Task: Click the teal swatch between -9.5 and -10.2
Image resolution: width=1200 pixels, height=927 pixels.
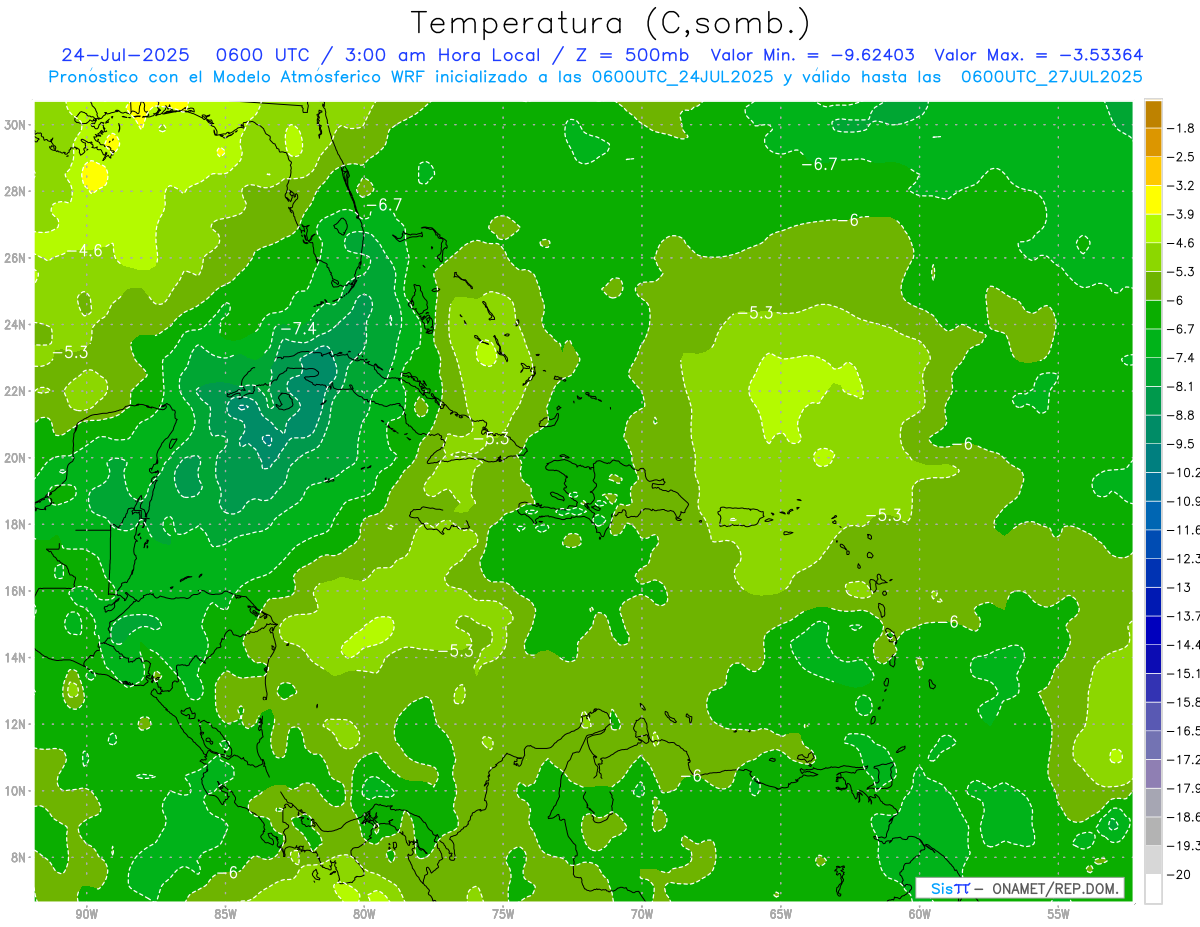Action: click(x=1153, y=458)
